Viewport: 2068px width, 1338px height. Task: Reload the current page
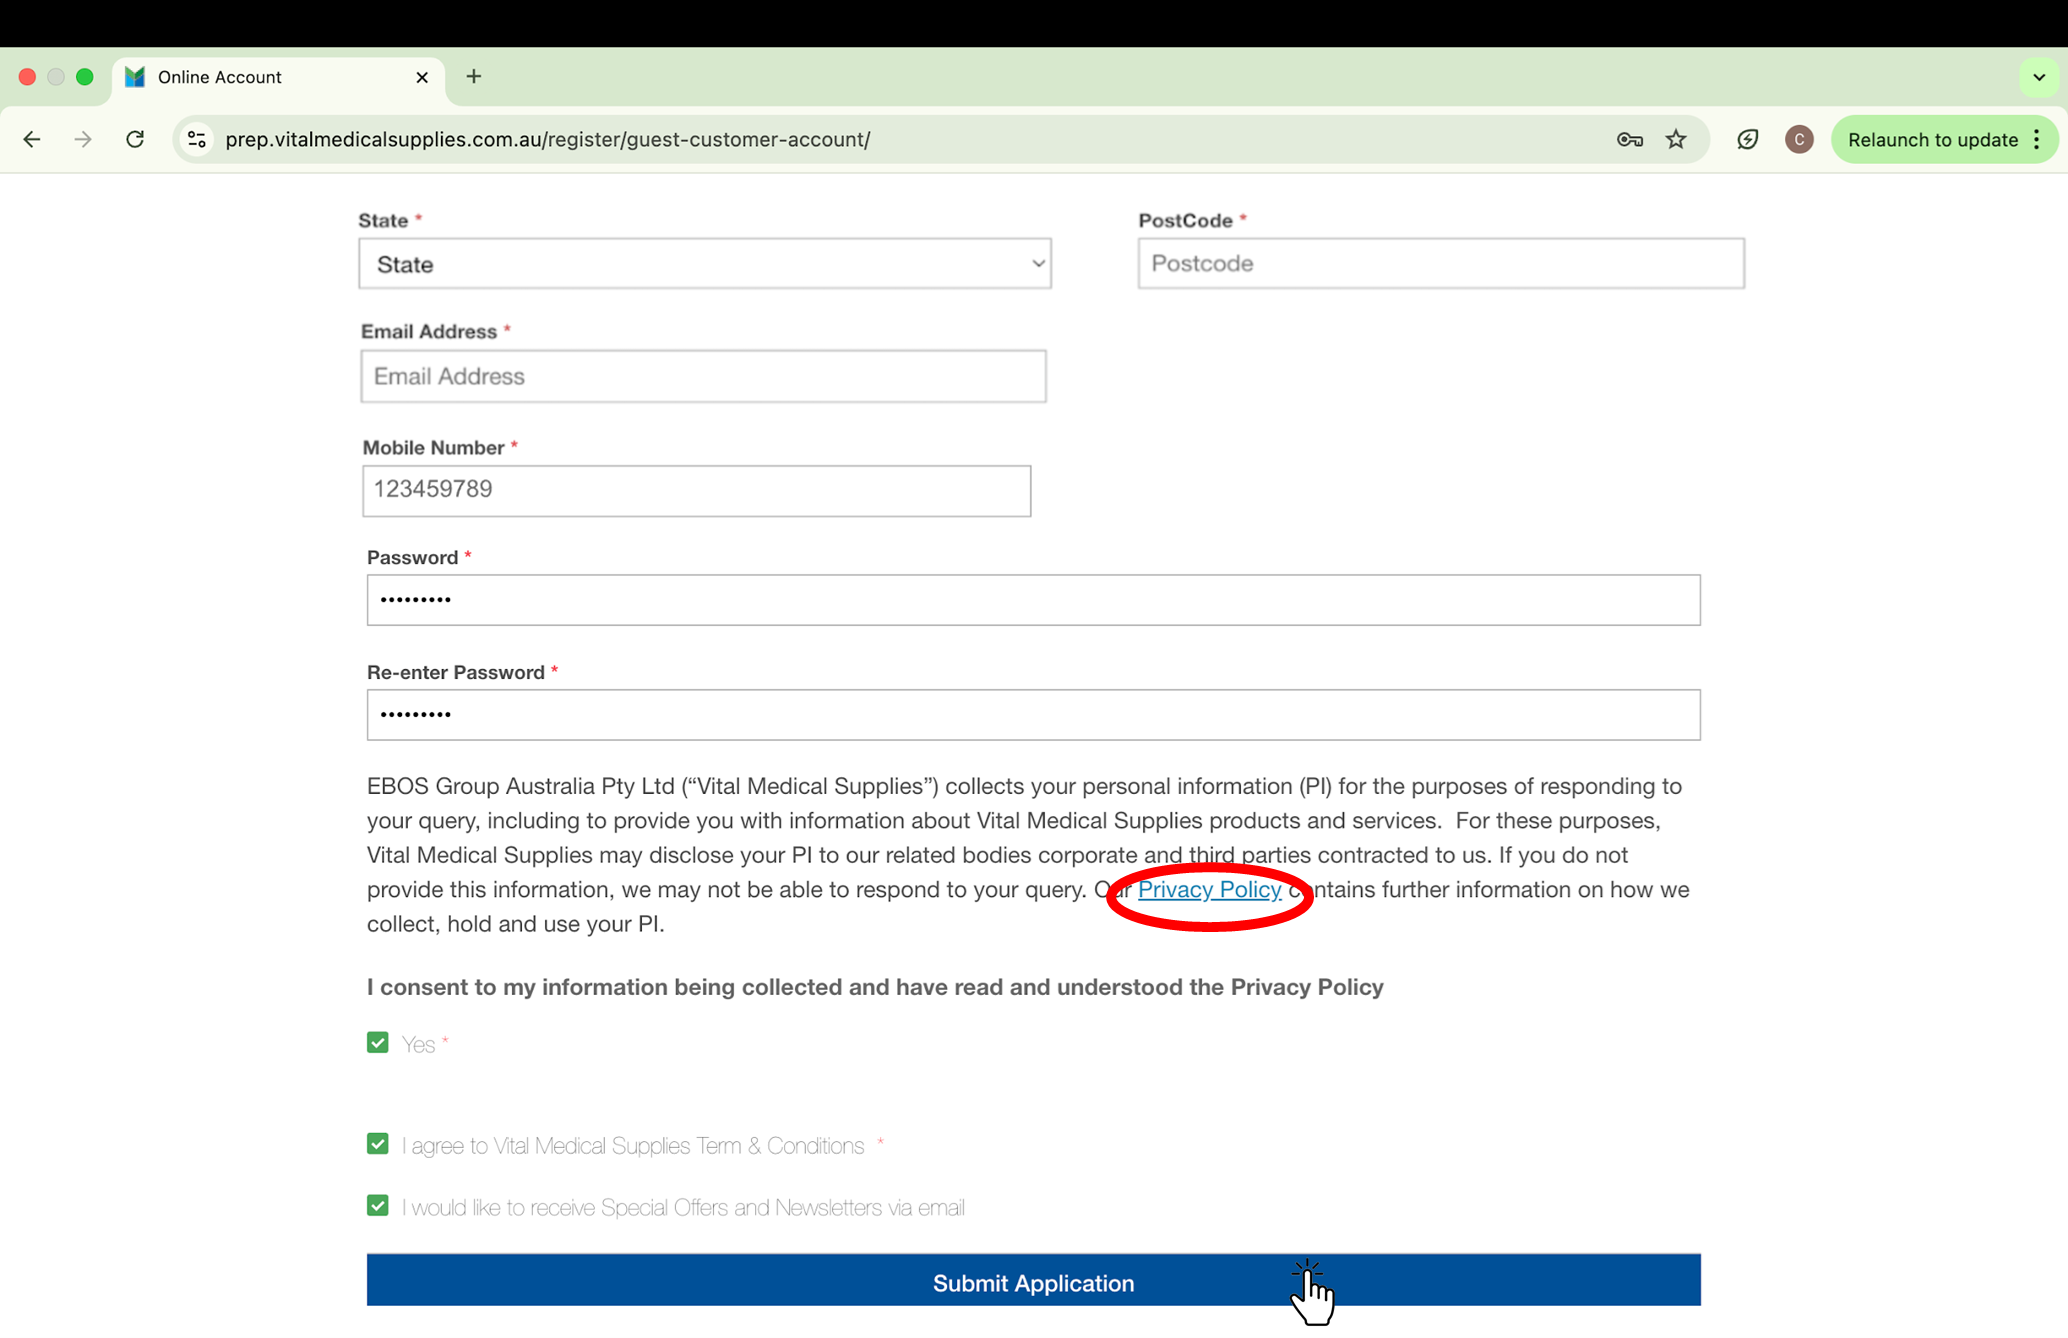[135, 140]
